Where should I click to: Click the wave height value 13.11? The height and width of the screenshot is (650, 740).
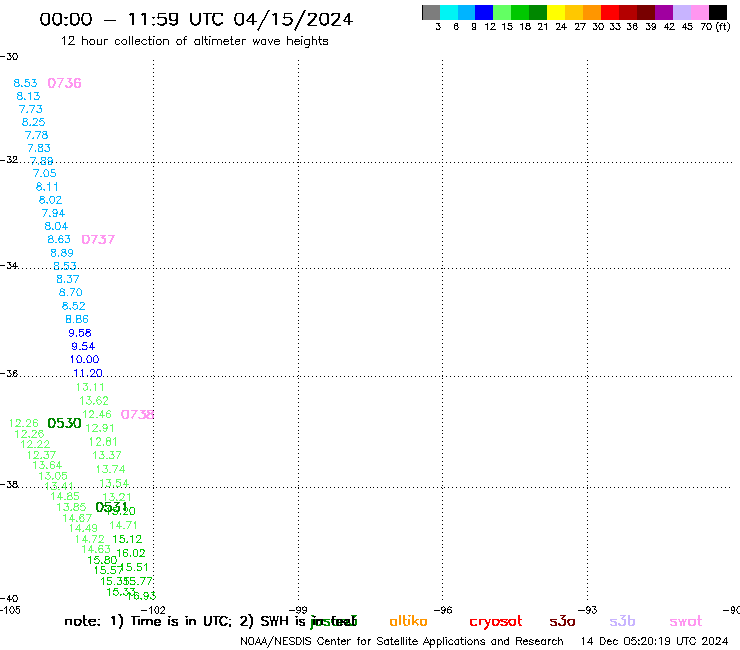(90, 387)
